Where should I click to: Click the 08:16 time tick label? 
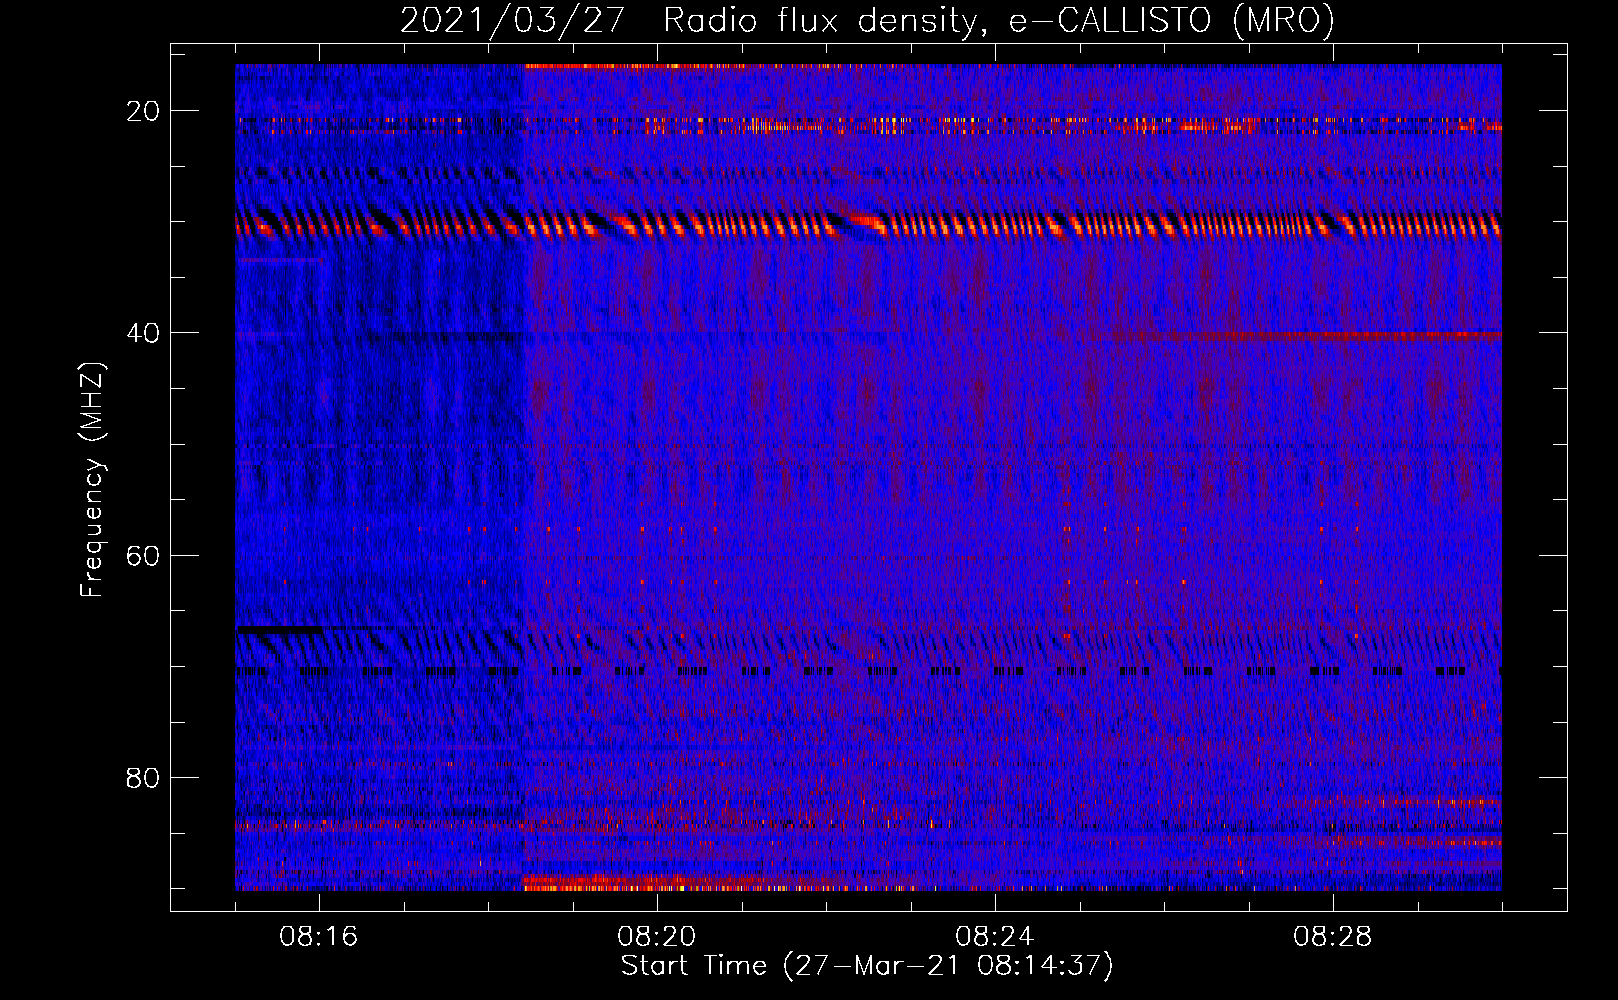[319, 937]
